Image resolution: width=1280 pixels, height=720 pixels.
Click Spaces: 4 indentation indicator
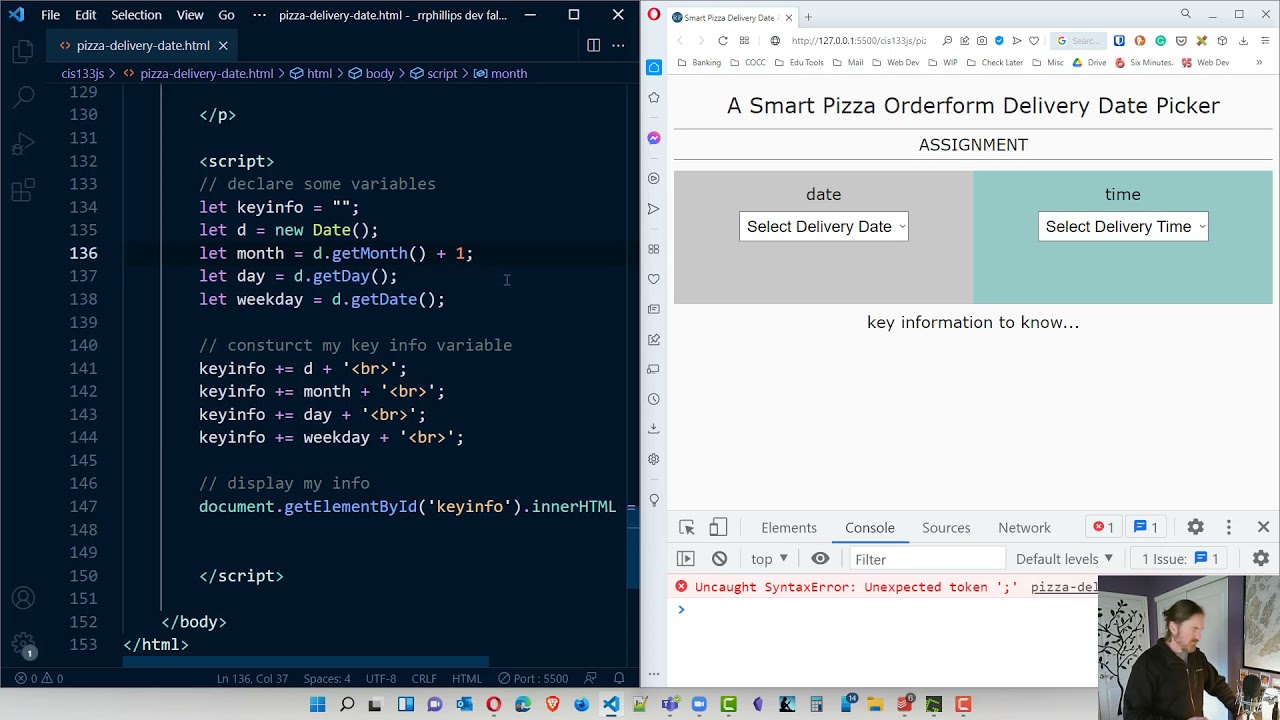point(327,678)
